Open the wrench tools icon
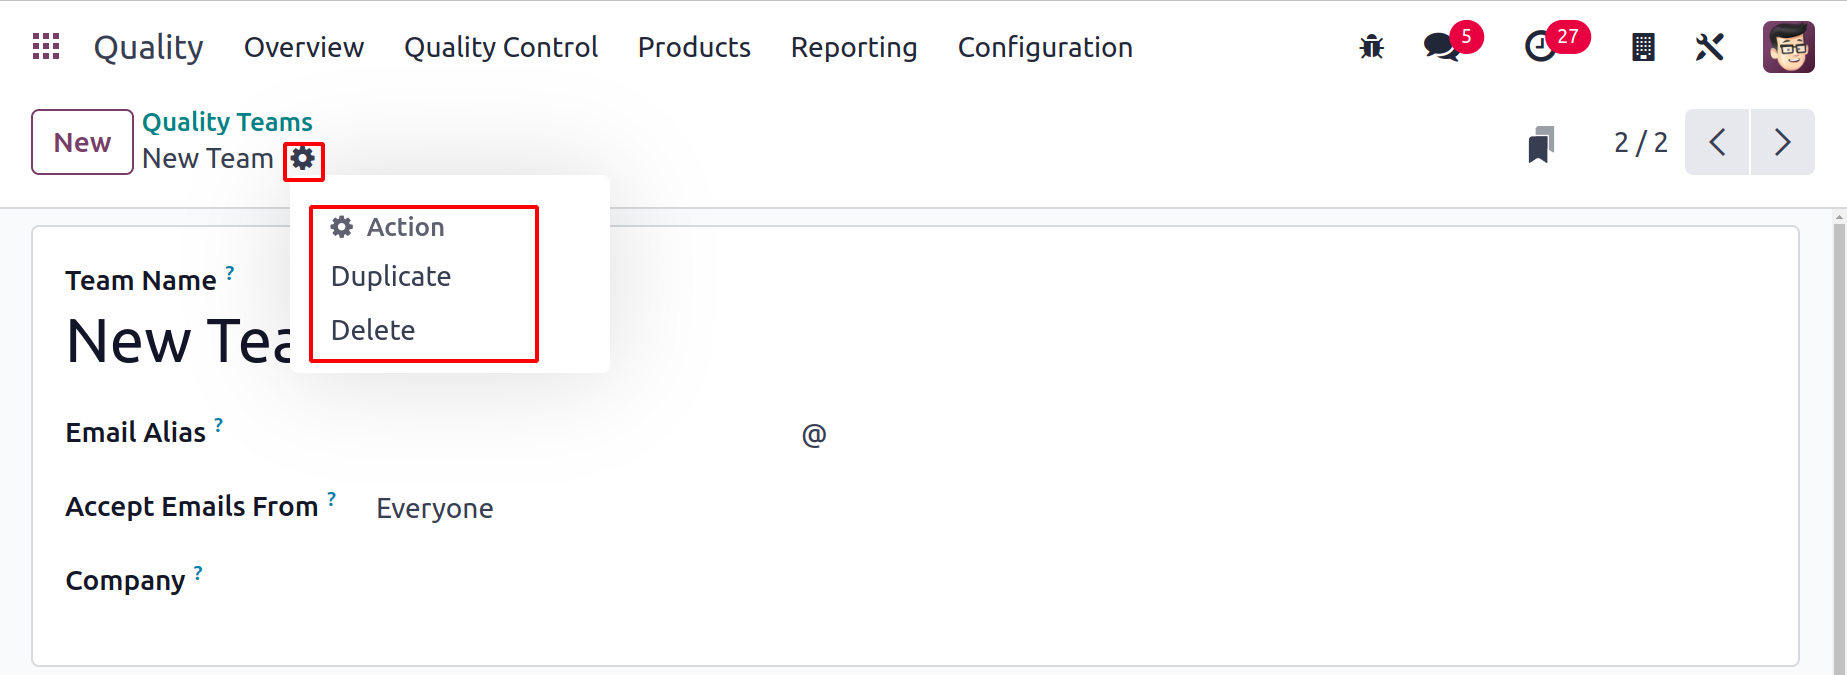Screen dimensions: 1847x675 1710,47
